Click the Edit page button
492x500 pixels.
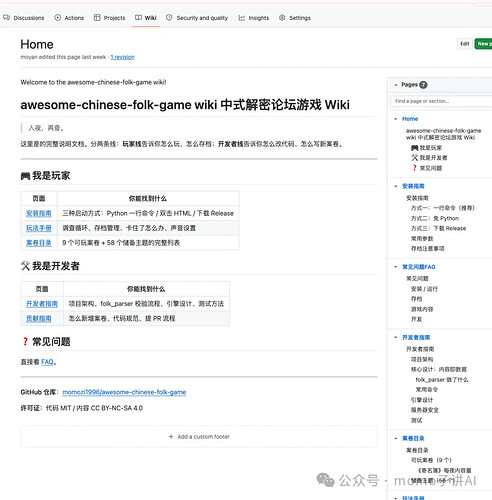click(x=465, y=44)
